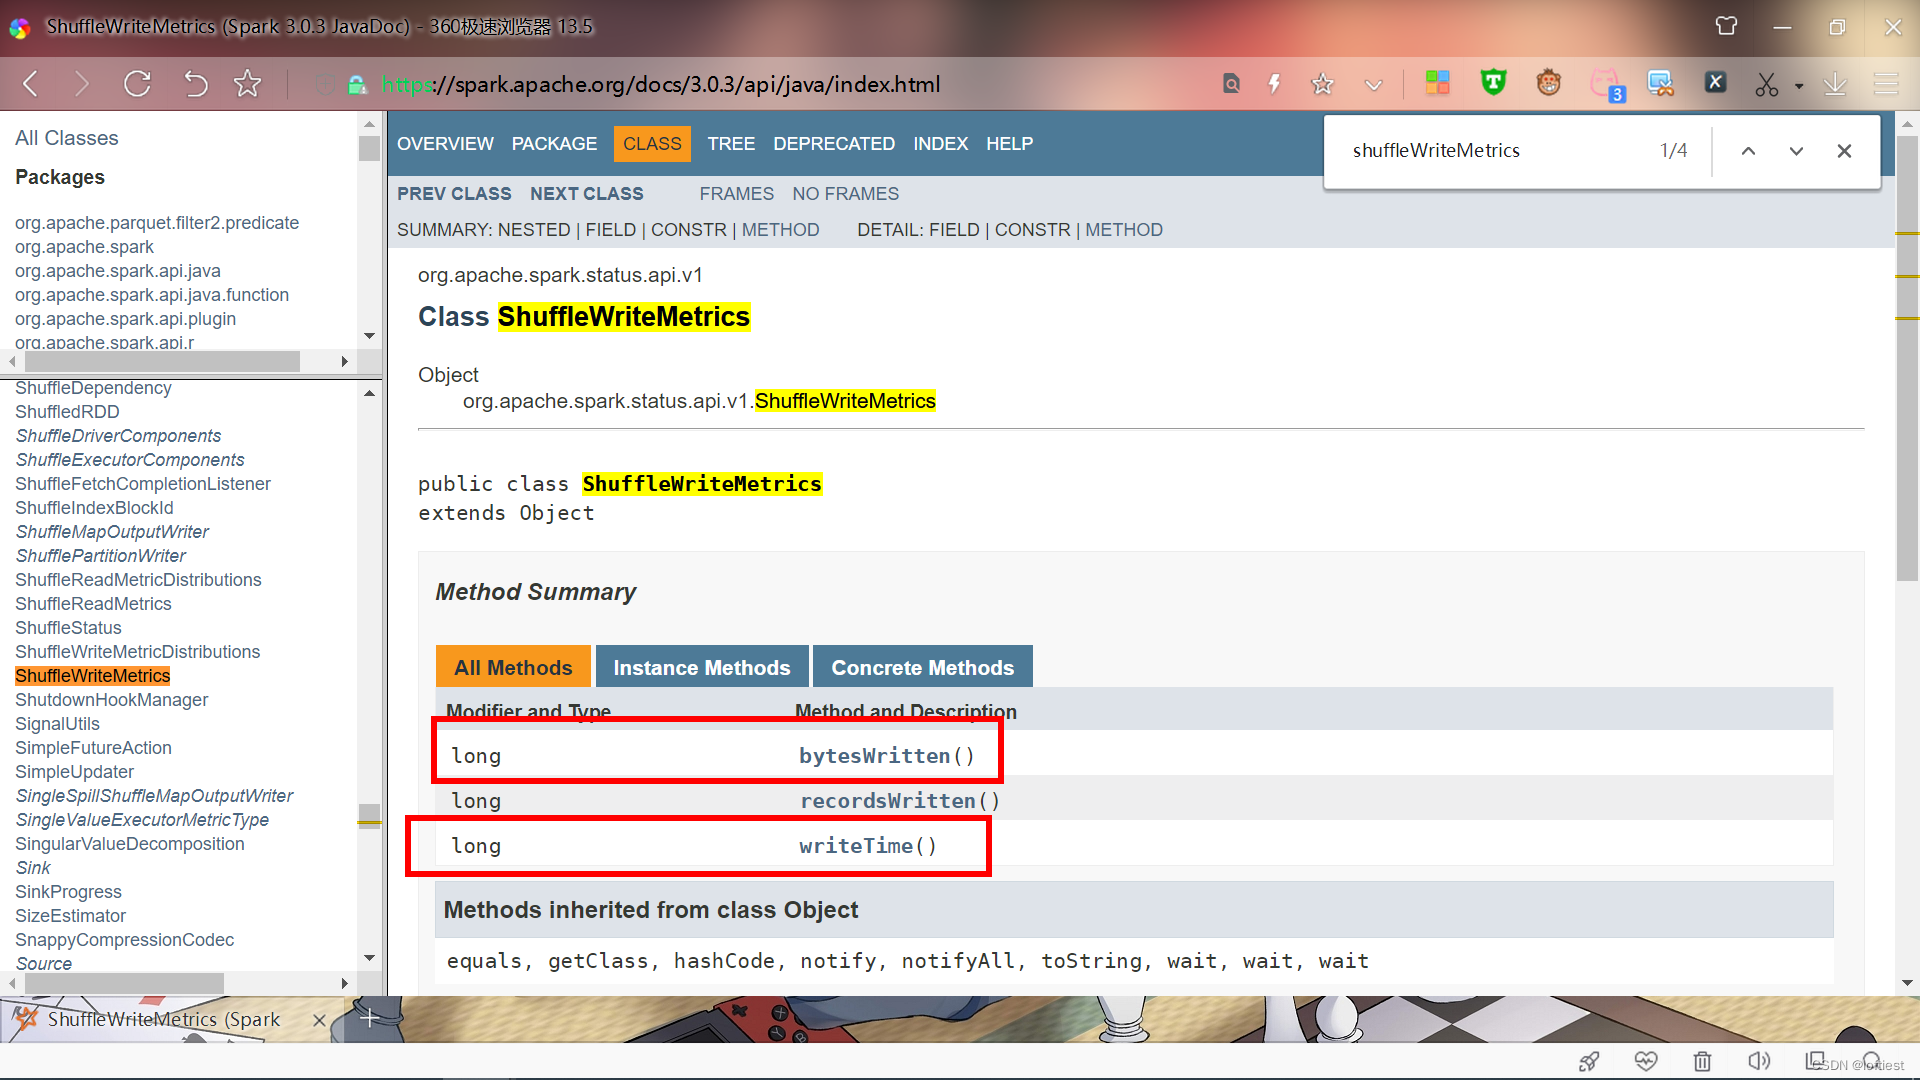
Task: Switch to Instance Methods tab
Action: pos(702,667)
